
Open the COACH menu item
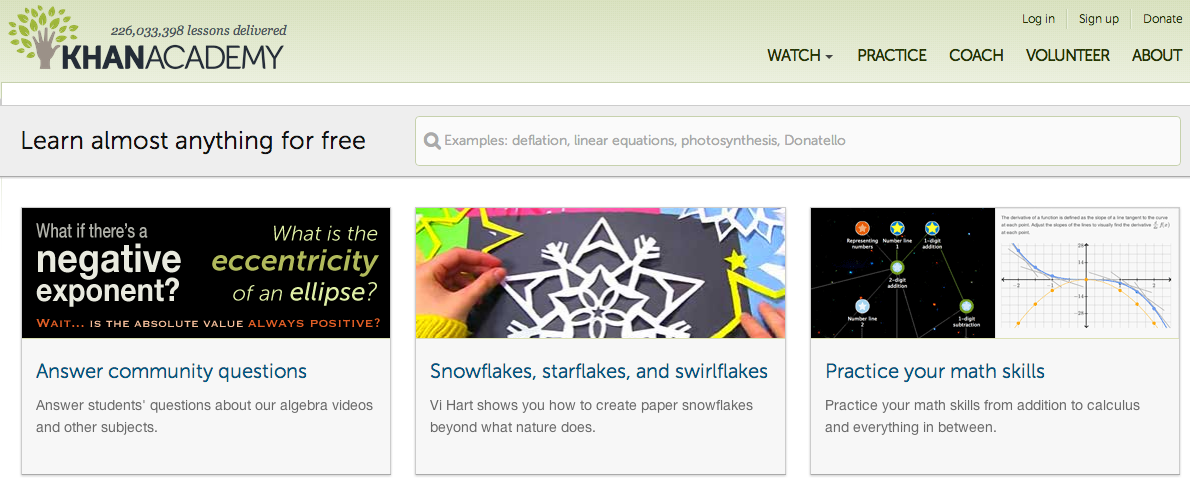(x=976, y=55)
